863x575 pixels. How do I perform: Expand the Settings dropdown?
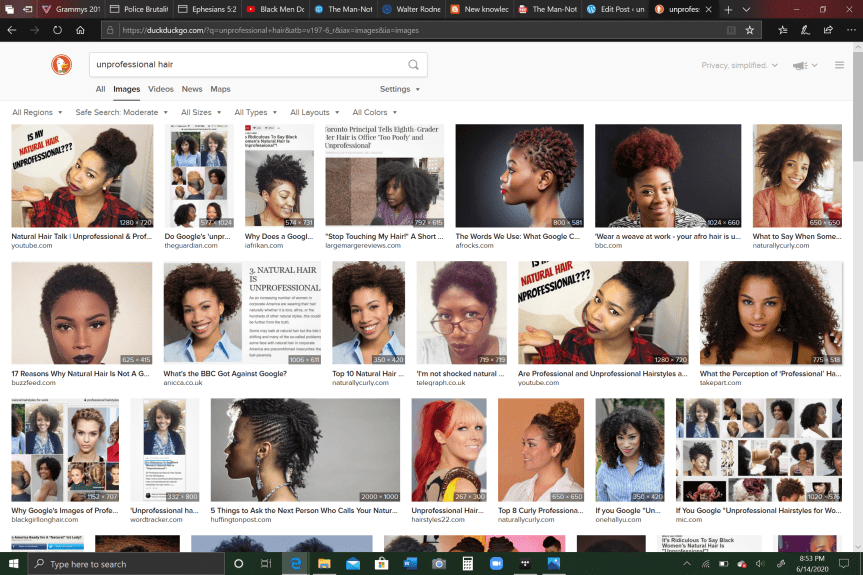click(399, 89)
